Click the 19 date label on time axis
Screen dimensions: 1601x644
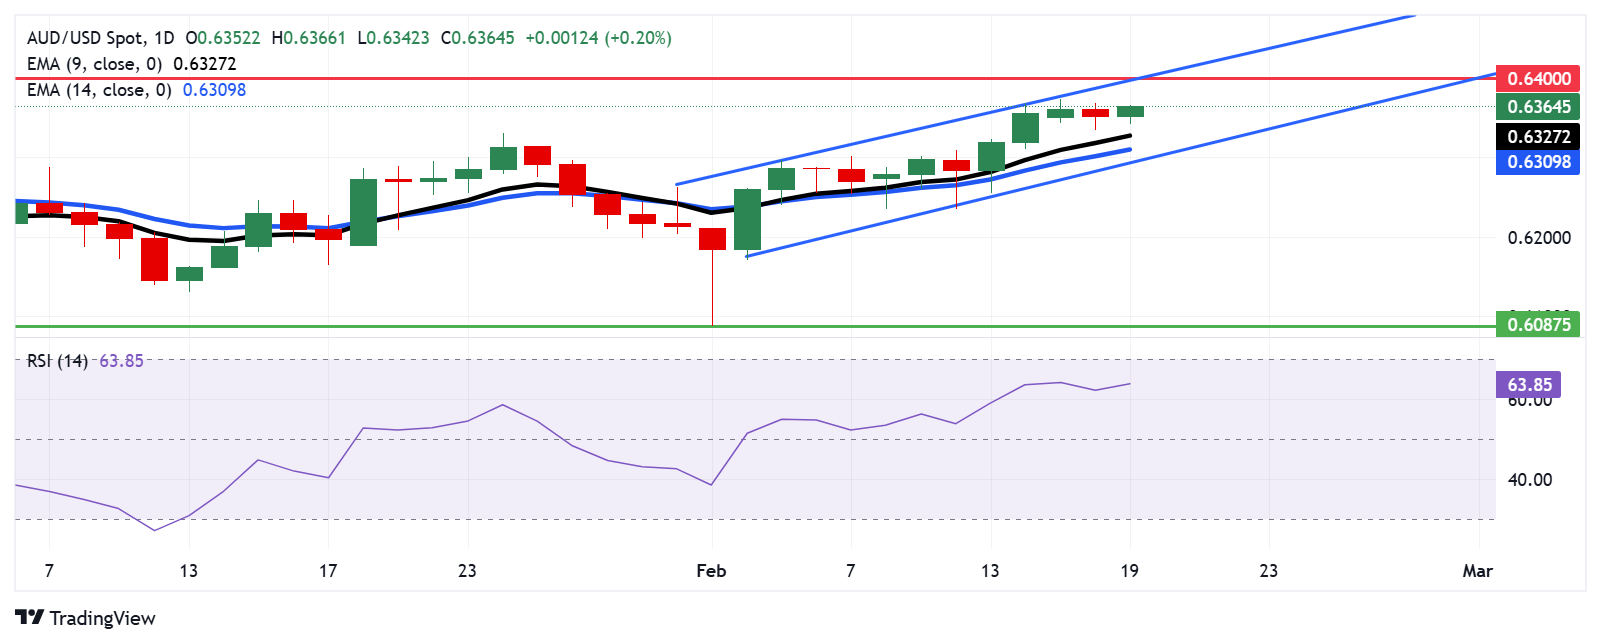pyautogui.click(x=1129, y=571)
